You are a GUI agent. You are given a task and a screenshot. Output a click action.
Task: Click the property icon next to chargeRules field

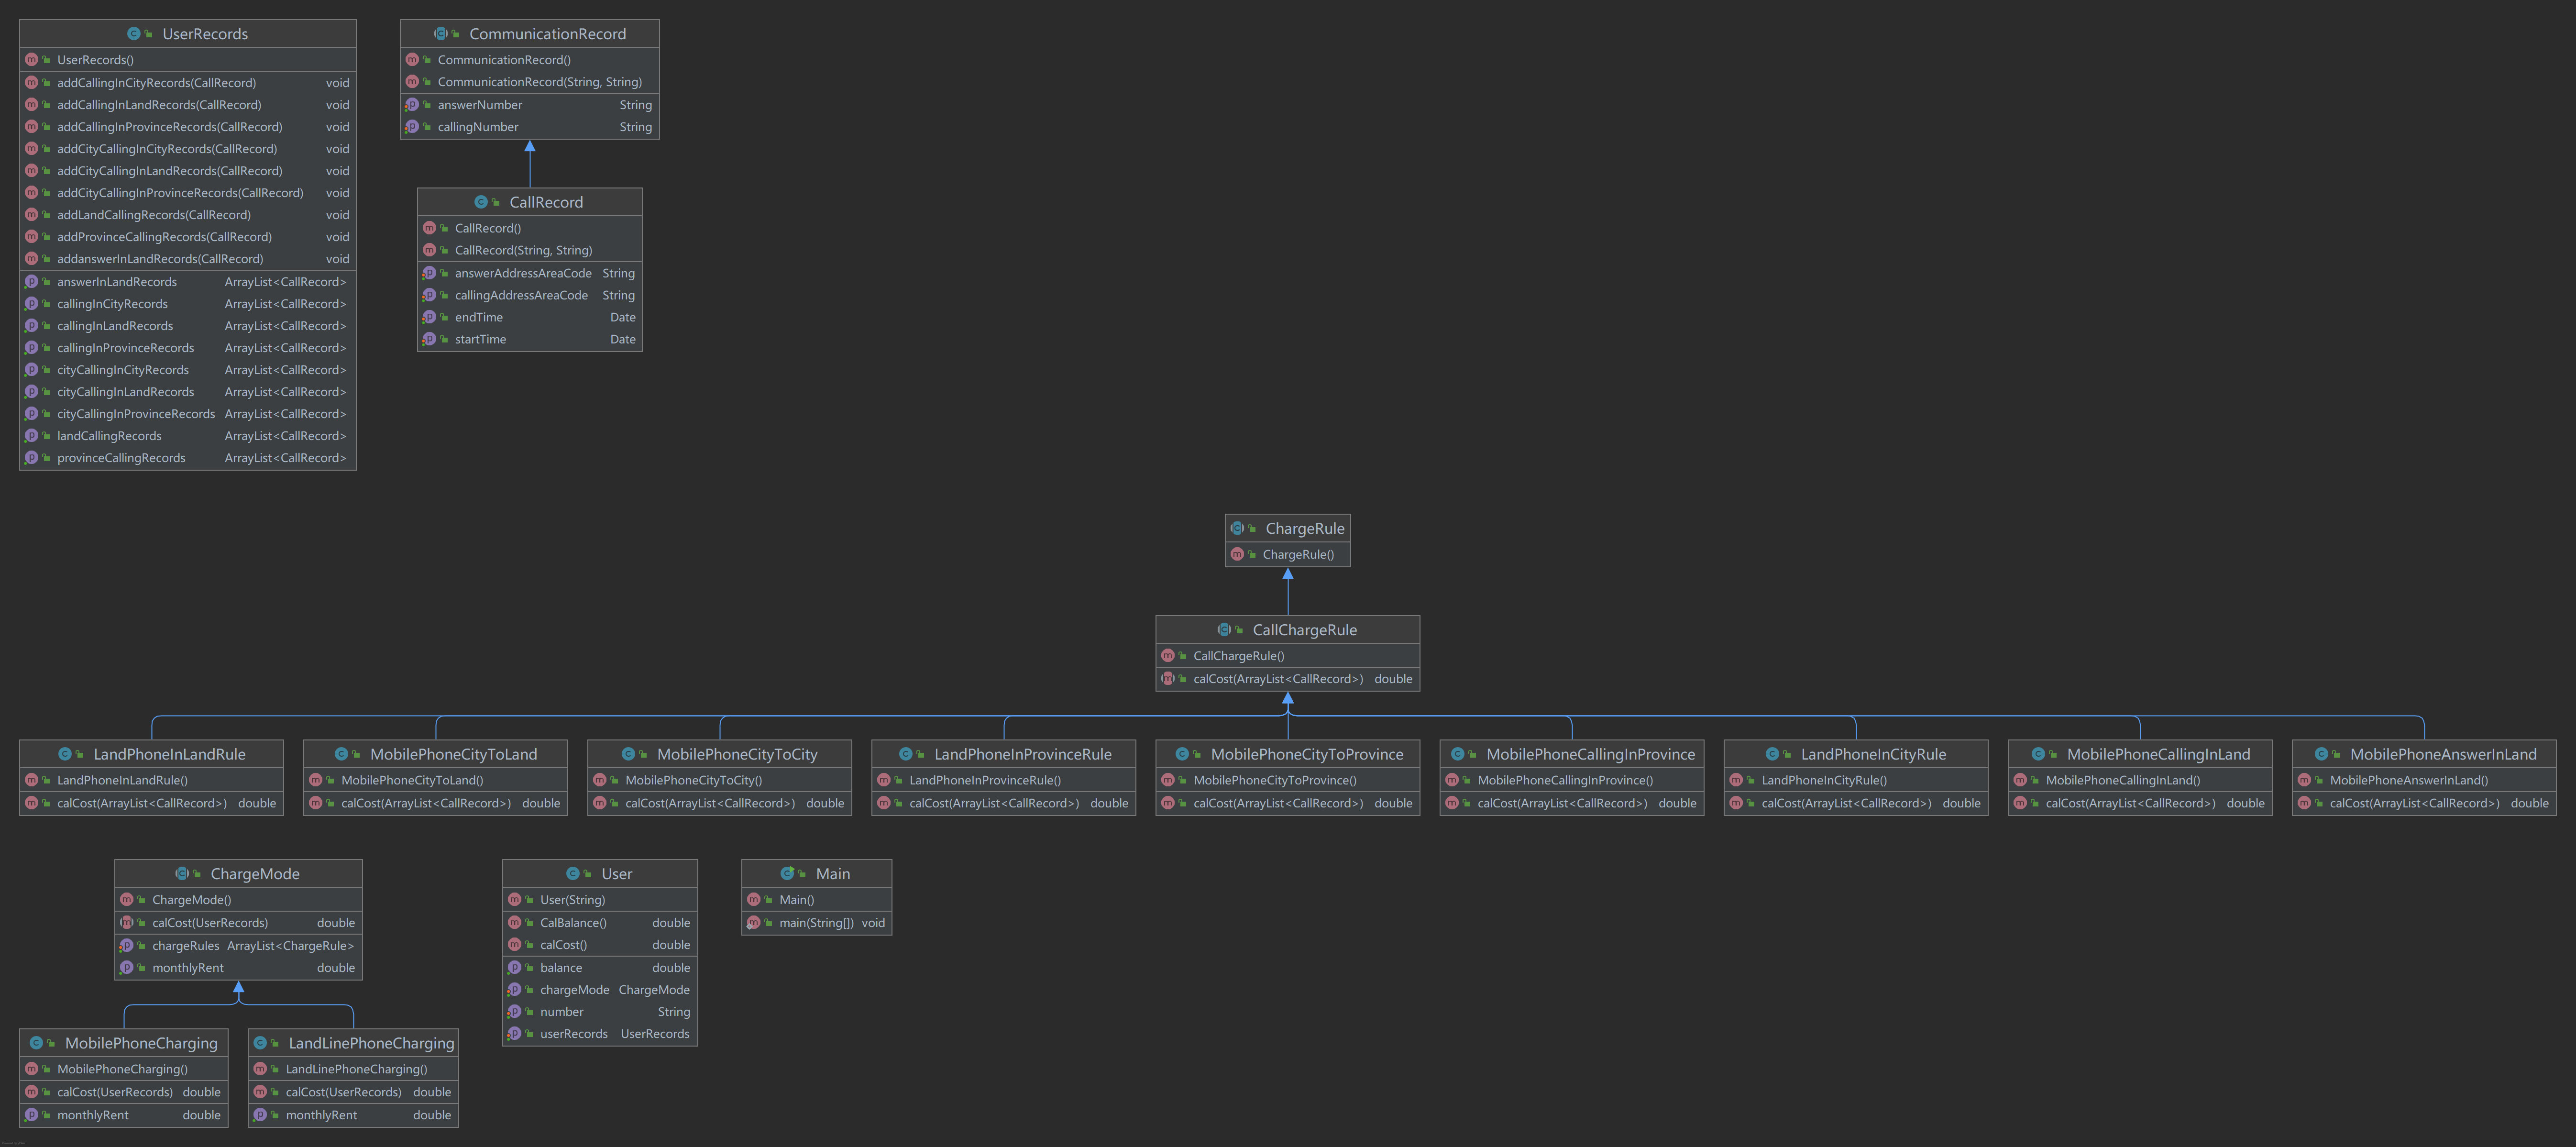[x=127, y=946]
